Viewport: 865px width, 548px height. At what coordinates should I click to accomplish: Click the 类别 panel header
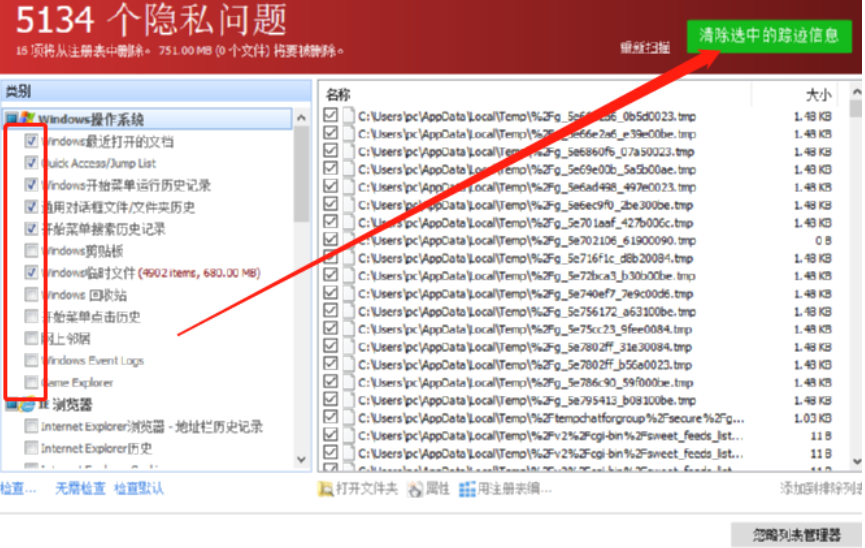(156, 92)
